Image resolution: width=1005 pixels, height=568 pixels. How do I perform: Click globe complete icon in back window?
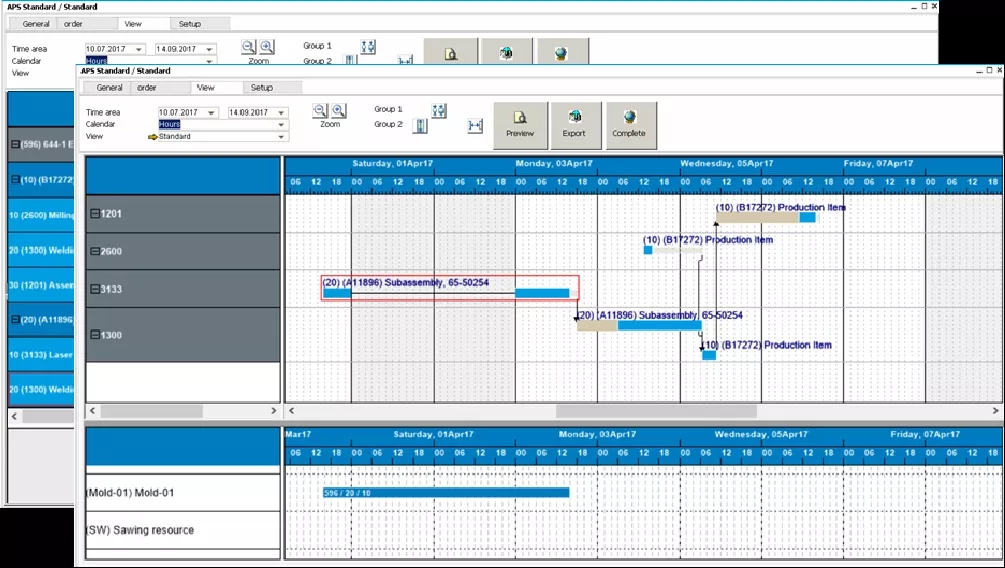coord(561,53)
